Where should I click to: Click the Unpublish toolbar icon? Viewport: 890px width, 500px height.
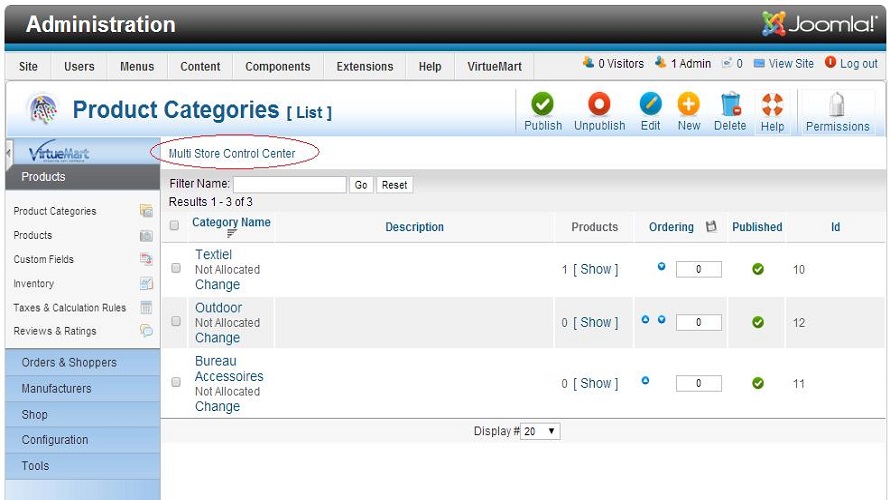pyautogui.click(x=599, y=104)
